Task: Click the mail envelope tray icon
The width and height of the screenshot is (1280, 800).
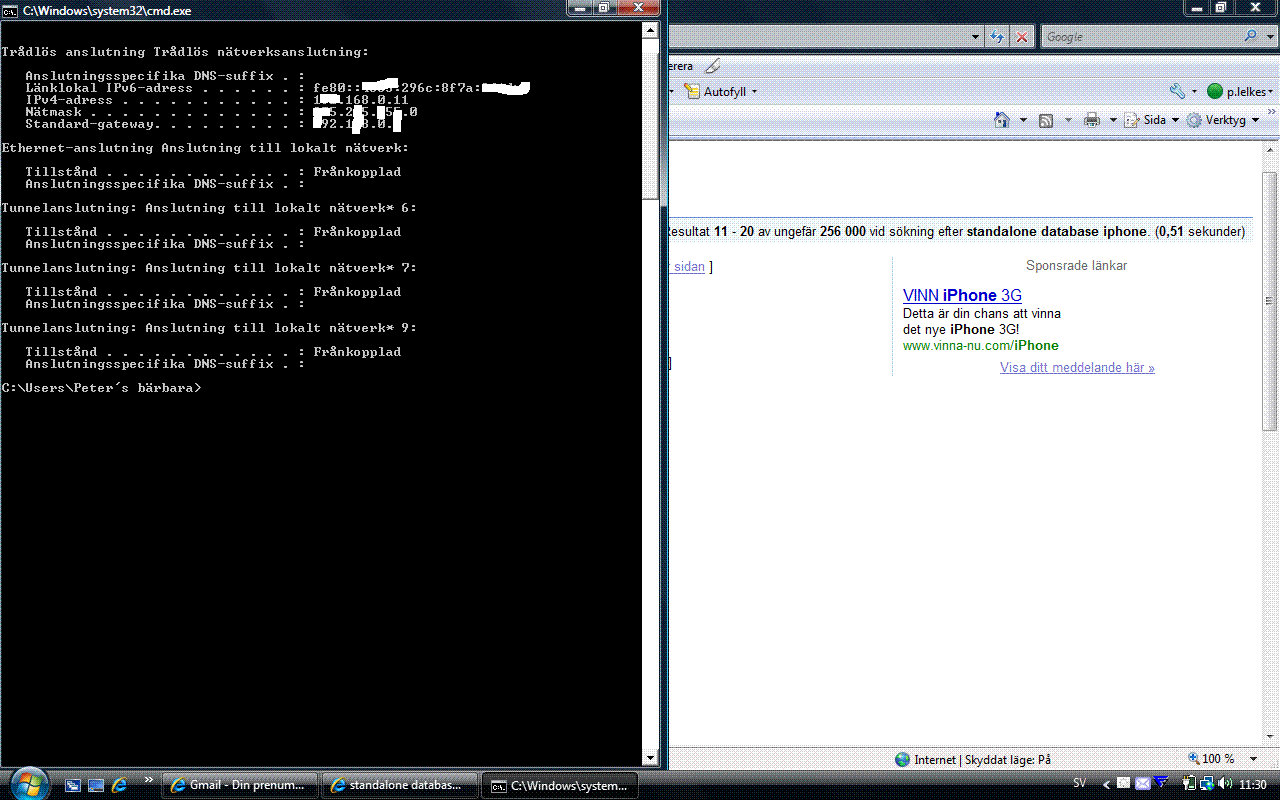Action: [x=1143, y=784]
